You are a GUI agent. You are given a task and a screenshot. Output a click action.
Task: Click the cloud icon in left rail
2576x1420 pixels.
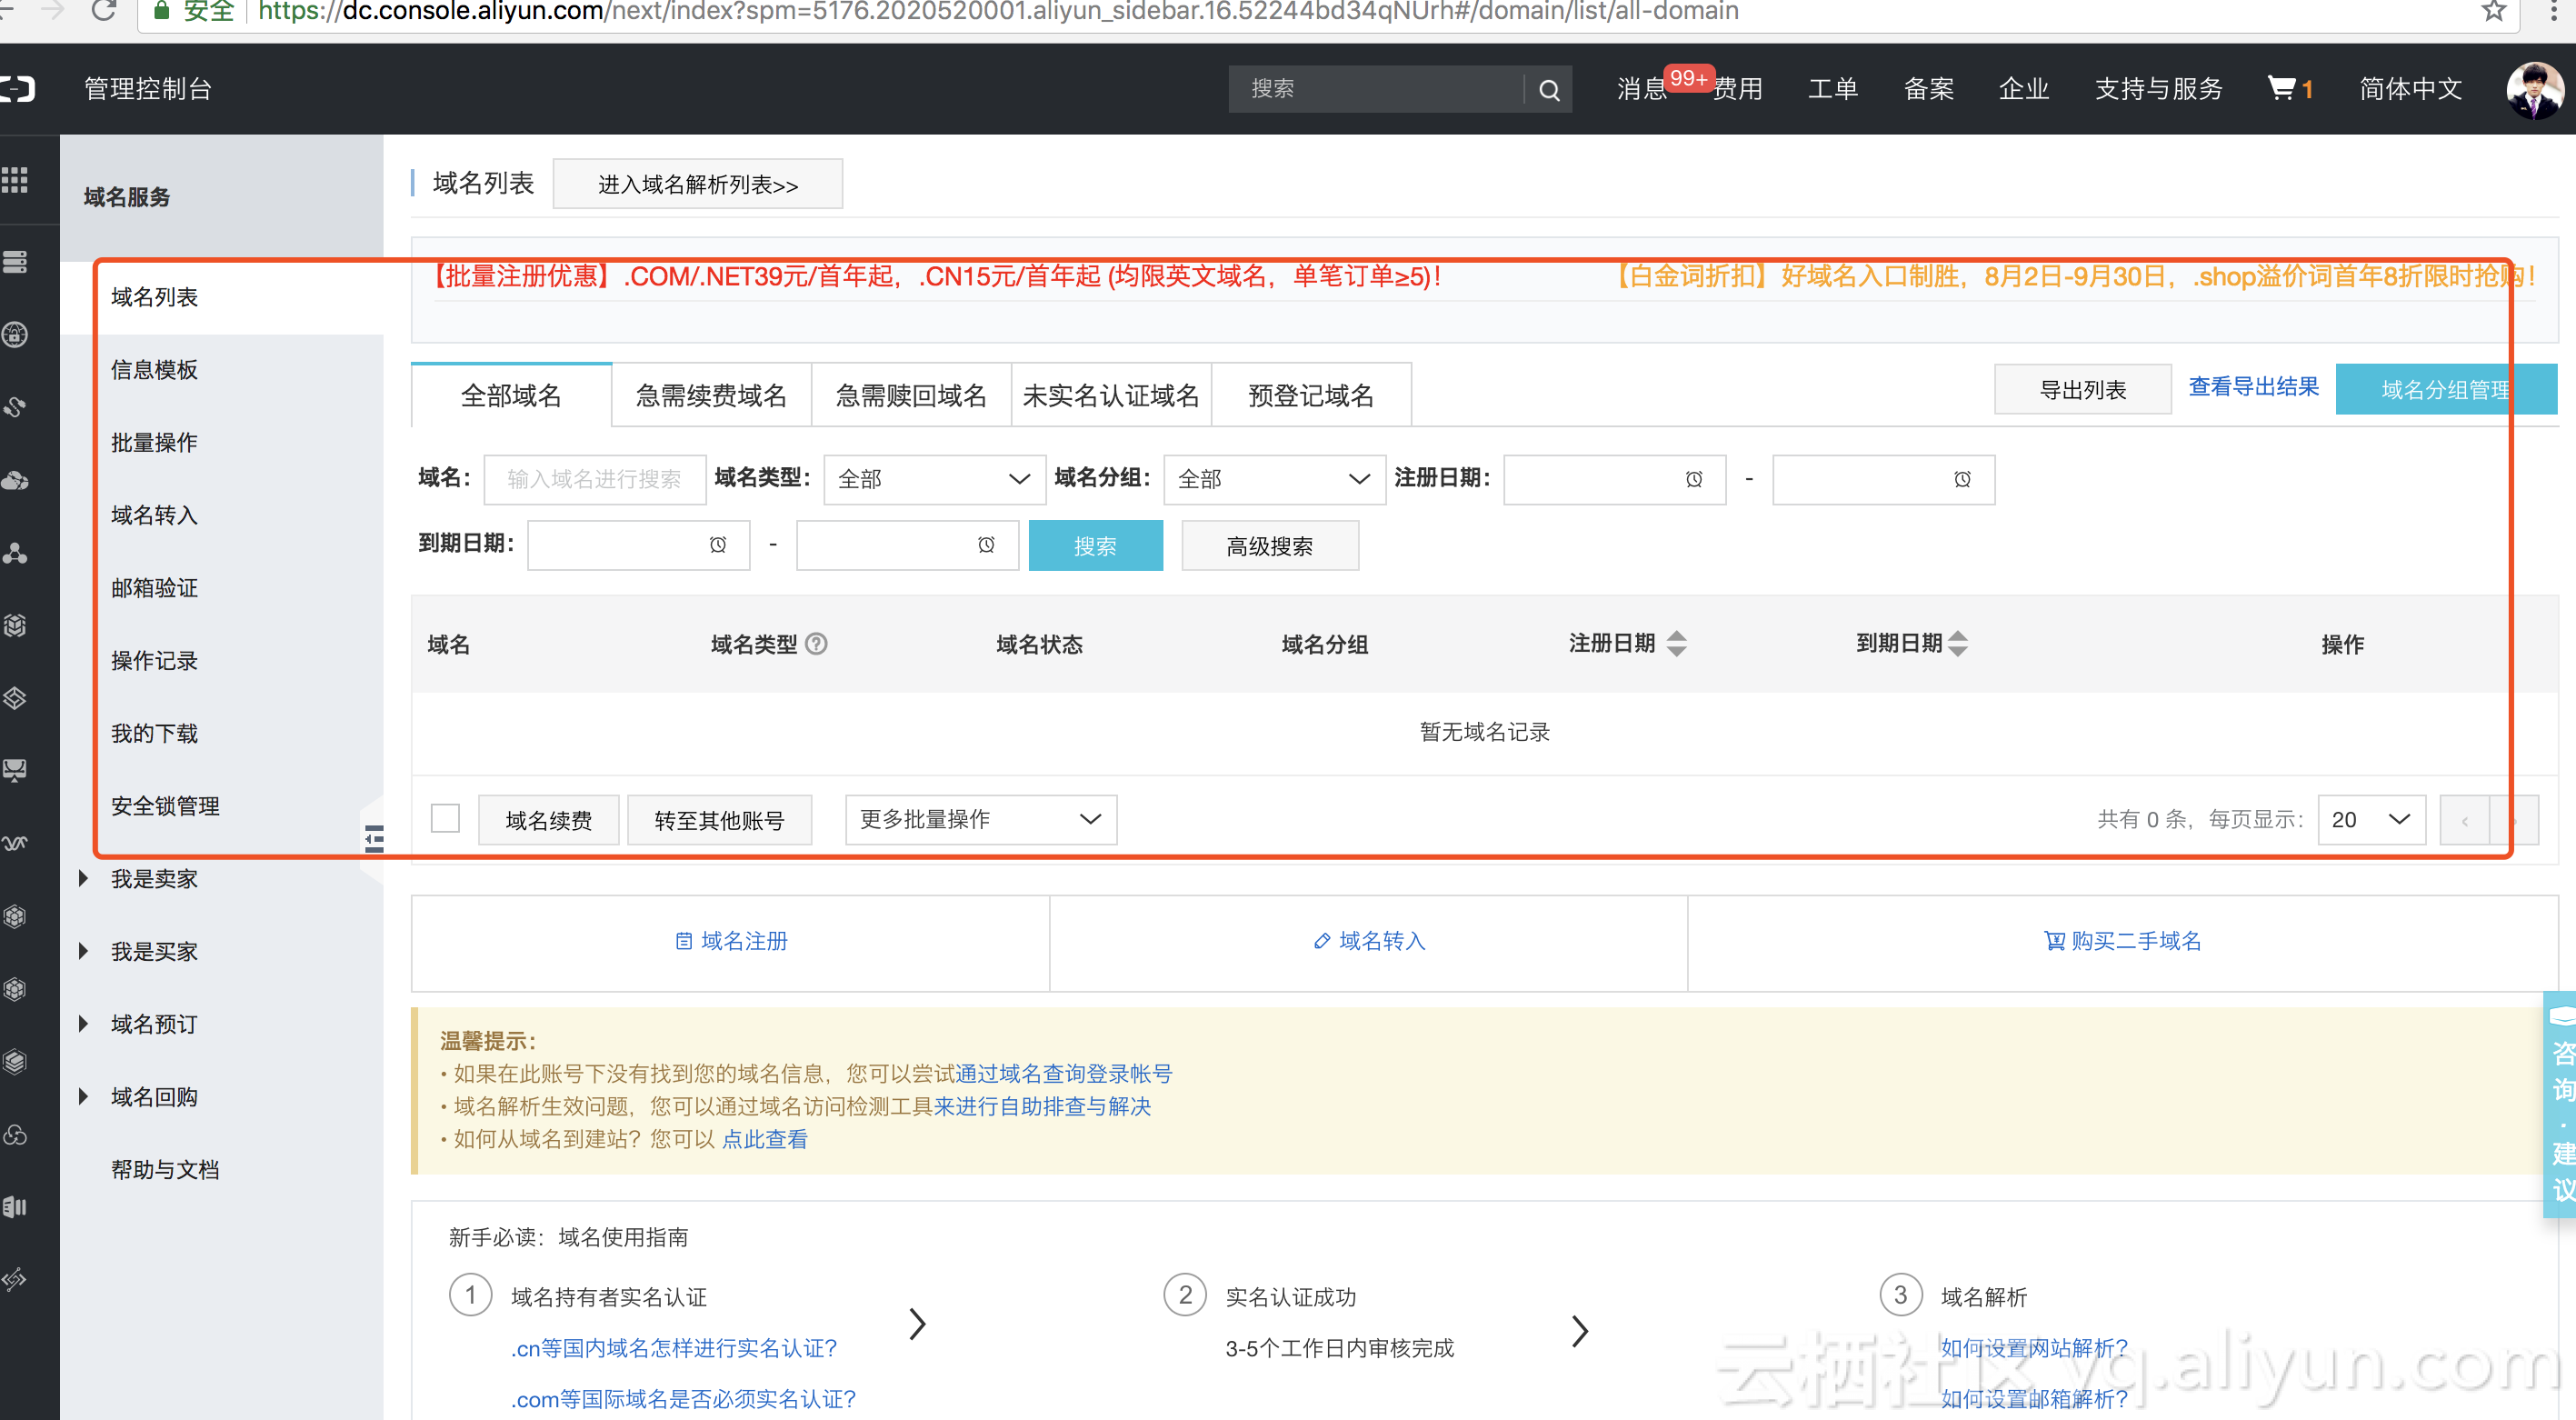click(x=14, y=481)
